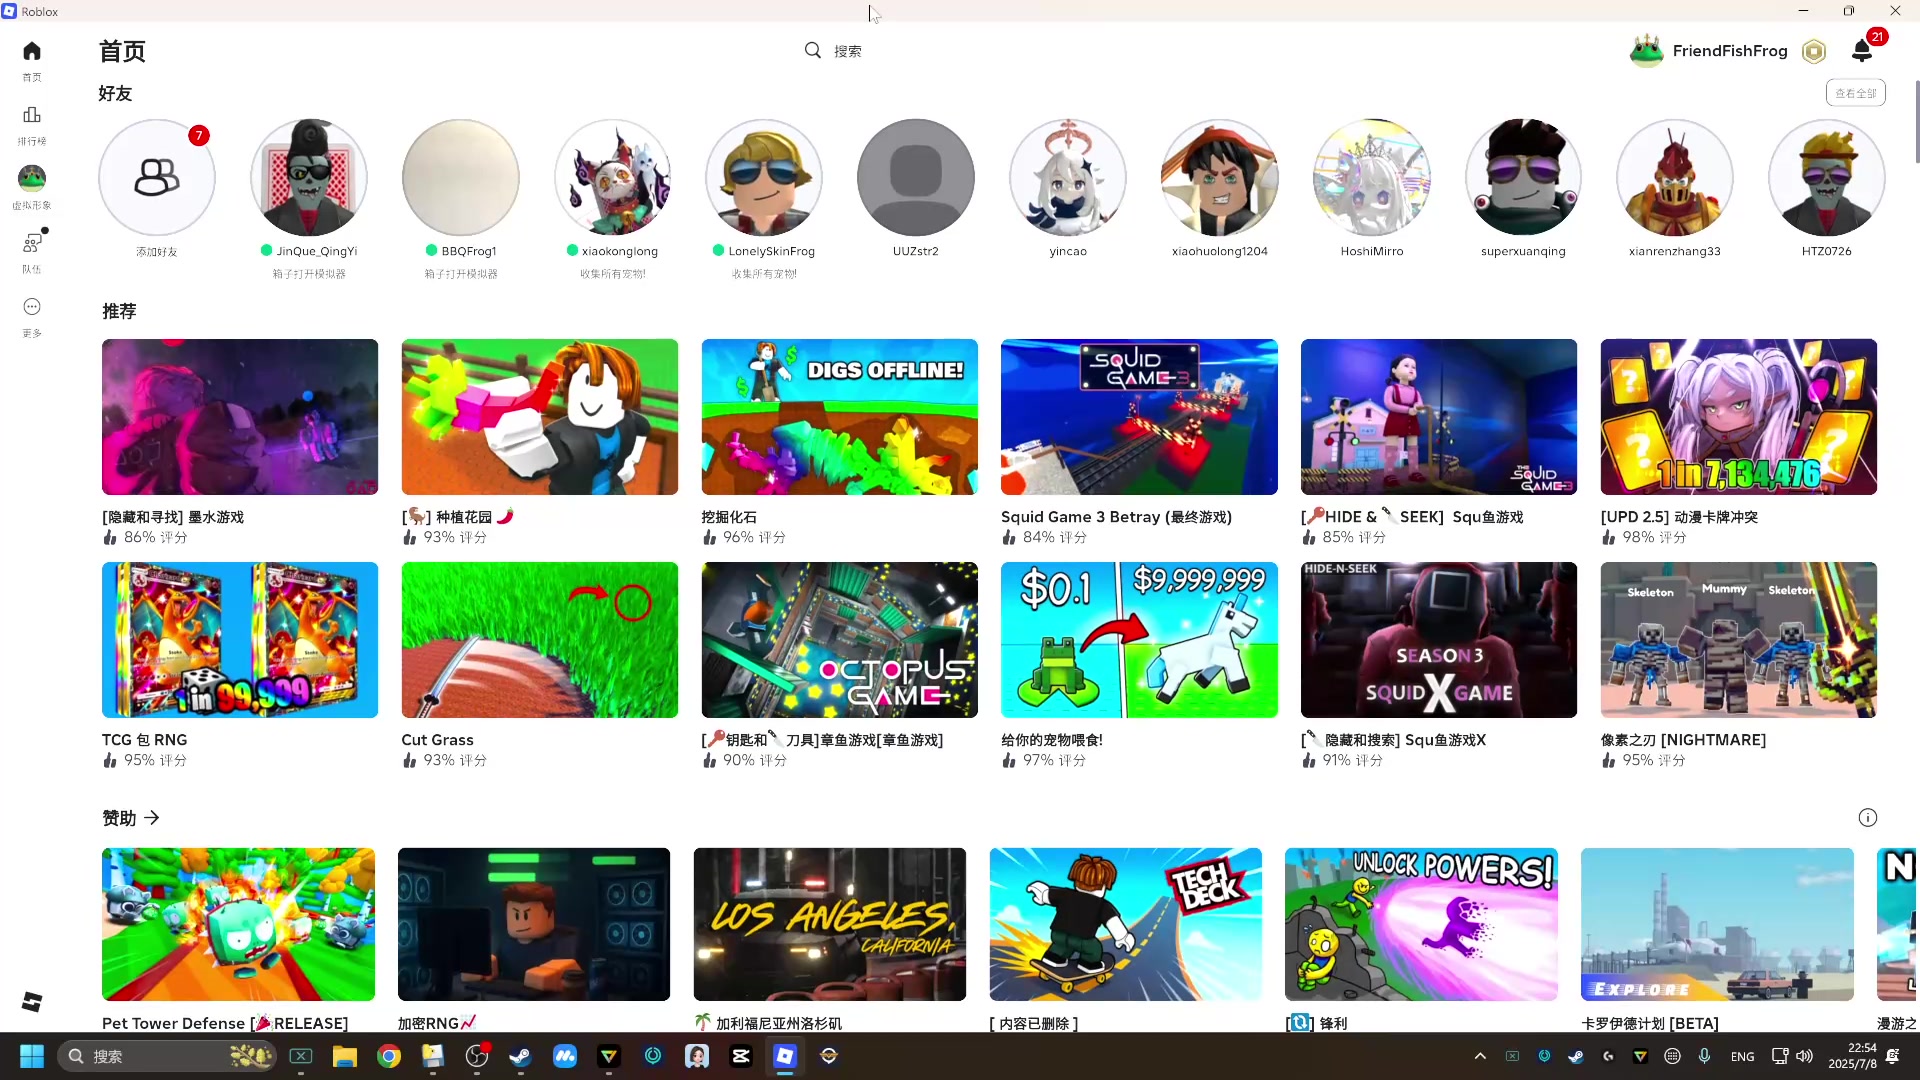
Task: Open the 种植花园 game thumbnail
Action: (540, 417)
